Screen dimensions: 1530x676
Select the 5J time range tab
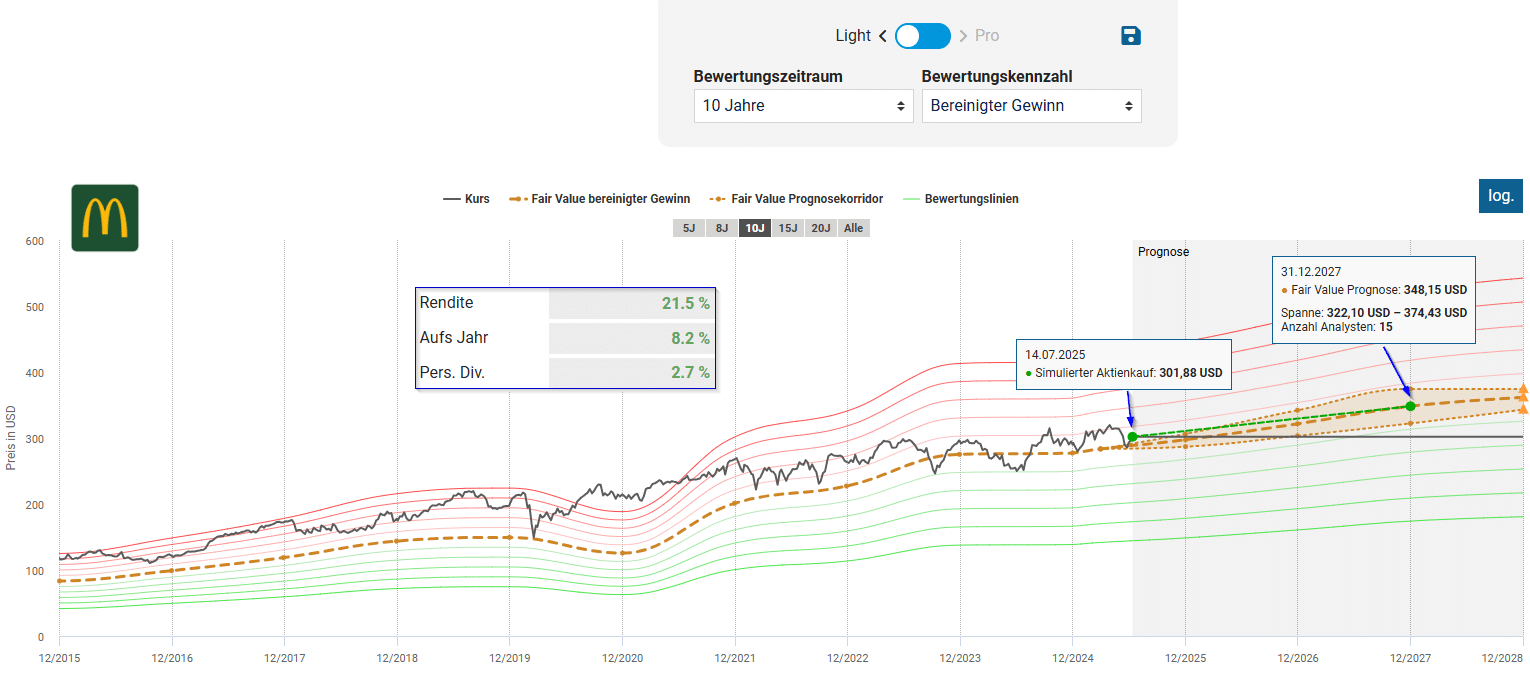[x=688, y=228]
